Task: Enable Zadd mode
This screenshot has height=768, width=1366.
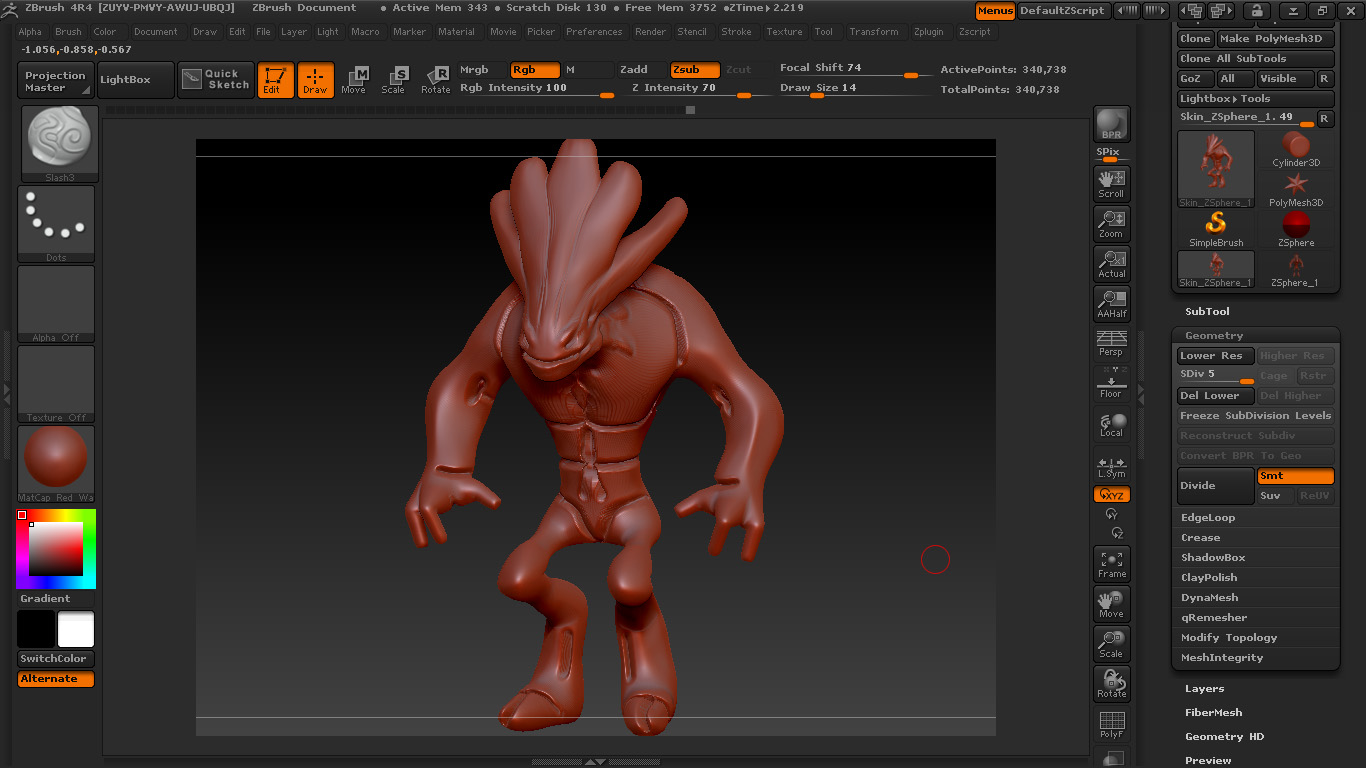Action: click(x=641, y=70)
